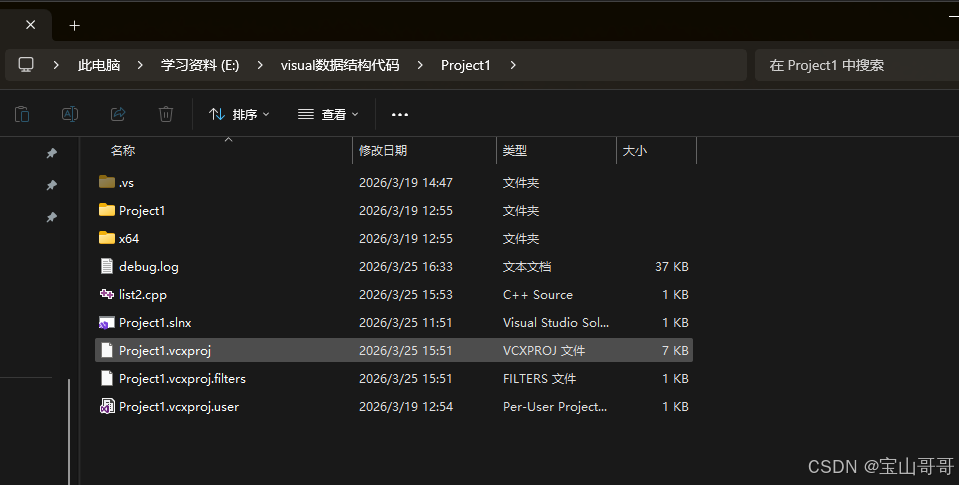Navigate to visual数据结构代码 breadcrumb
959x485 pixels.
[340, 65]
